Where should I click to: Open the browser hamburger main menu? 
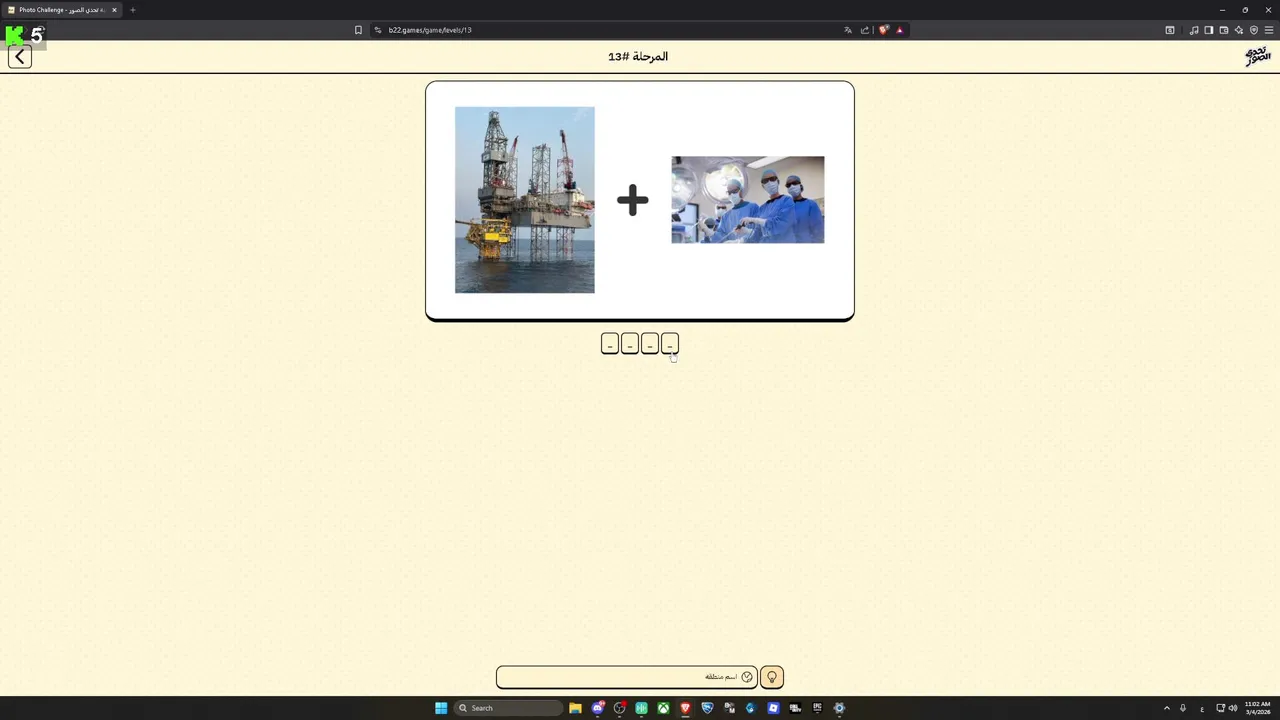(x=1269, y=30)
